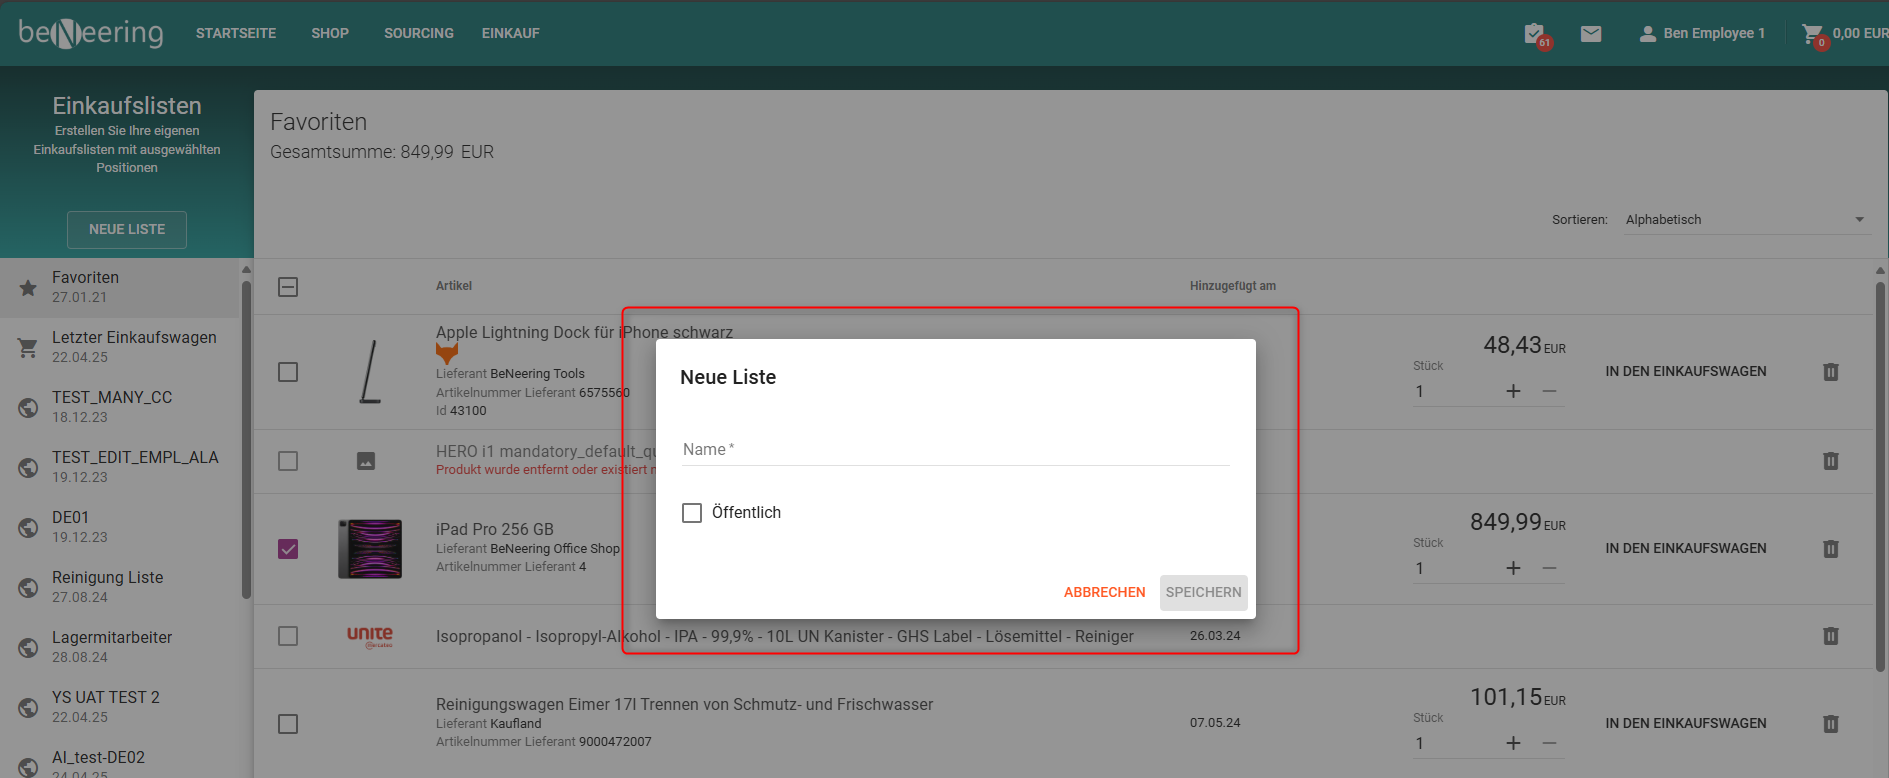
Task: Enable the Öffentlich checkbox
Action: point(692,513)
